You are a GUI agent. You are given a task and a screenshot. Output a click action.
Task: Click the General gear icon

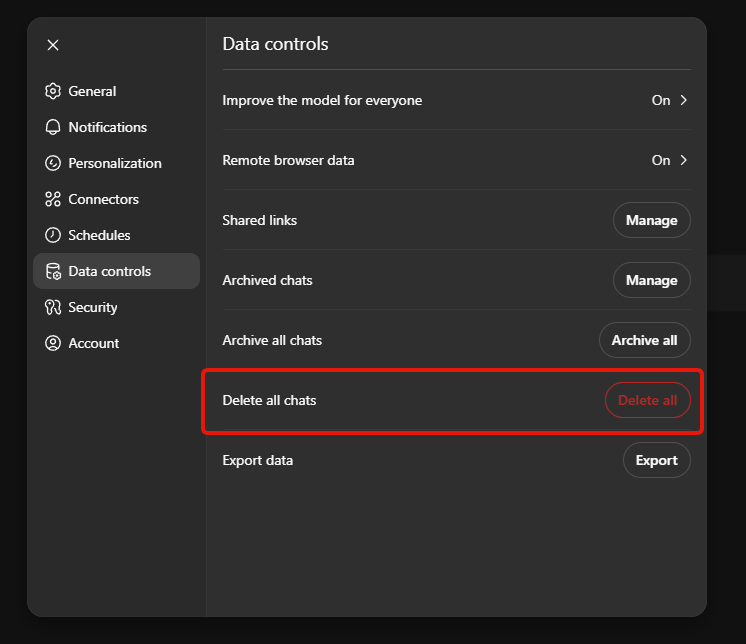[53, 91]
